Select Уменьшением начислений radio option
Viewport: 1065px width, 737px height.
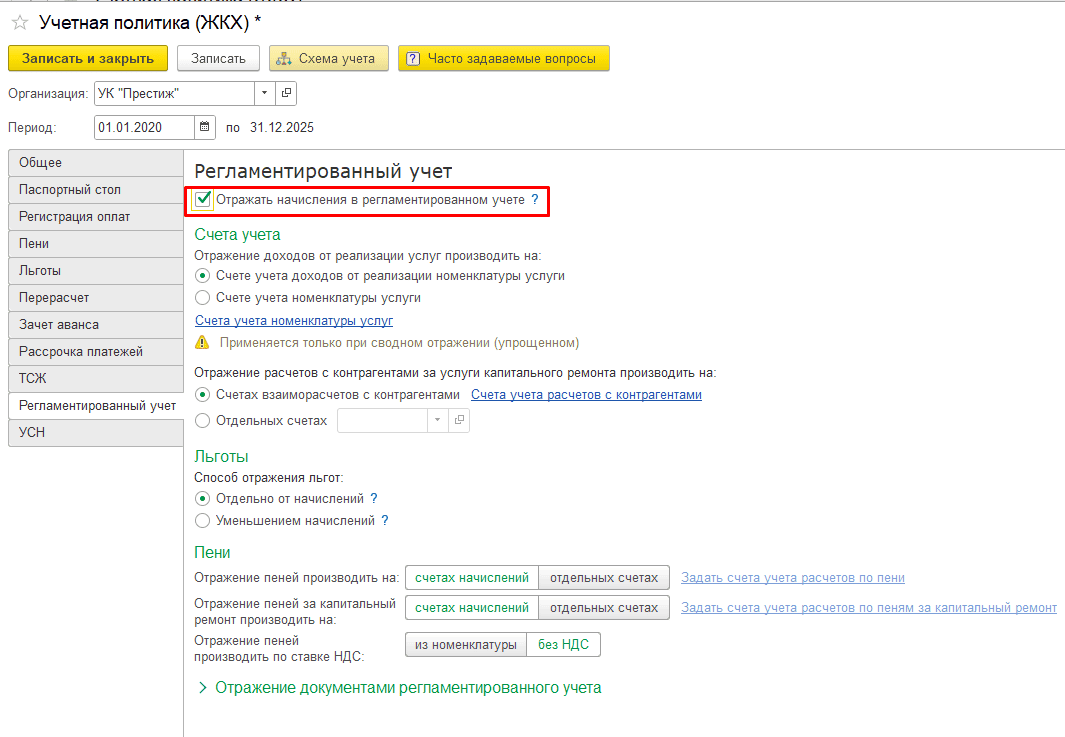pos(203,521)
